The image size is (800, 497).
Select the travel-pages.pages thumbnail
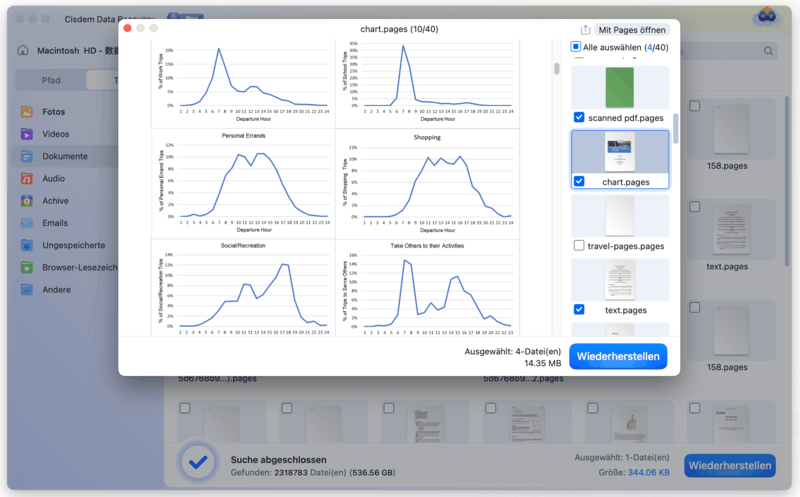tap(619, 216)
